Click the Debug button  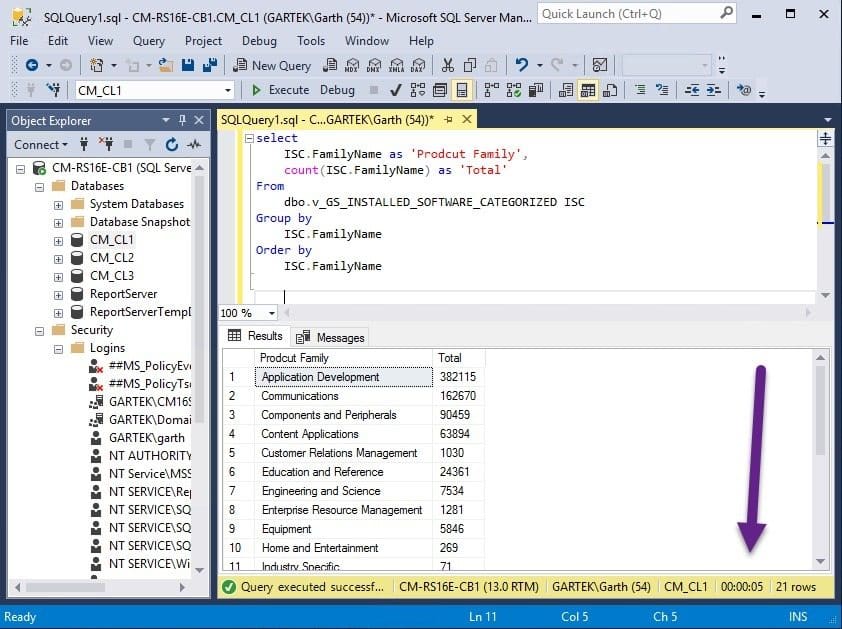337,90
